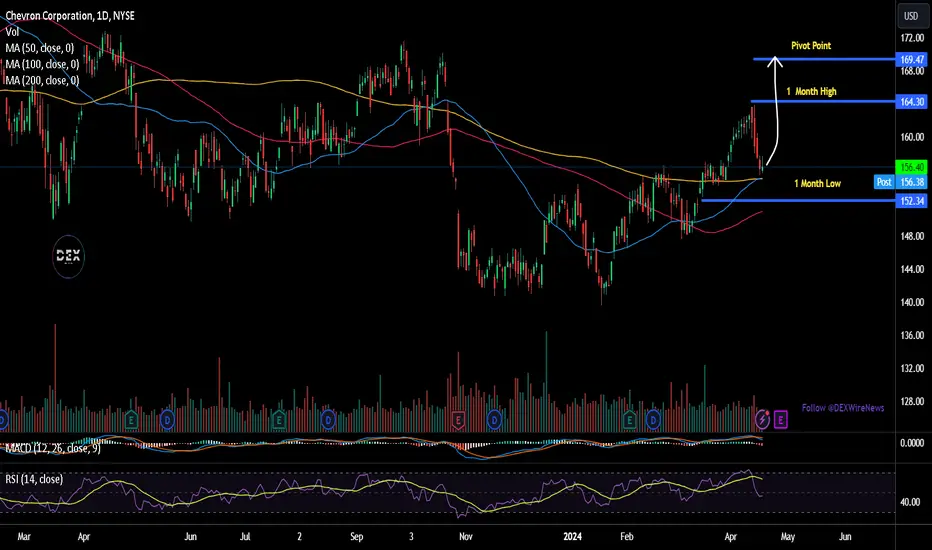The image size is (932, 550).
Task: Click the 152.34 price label
Action: (x=912, y=201)
